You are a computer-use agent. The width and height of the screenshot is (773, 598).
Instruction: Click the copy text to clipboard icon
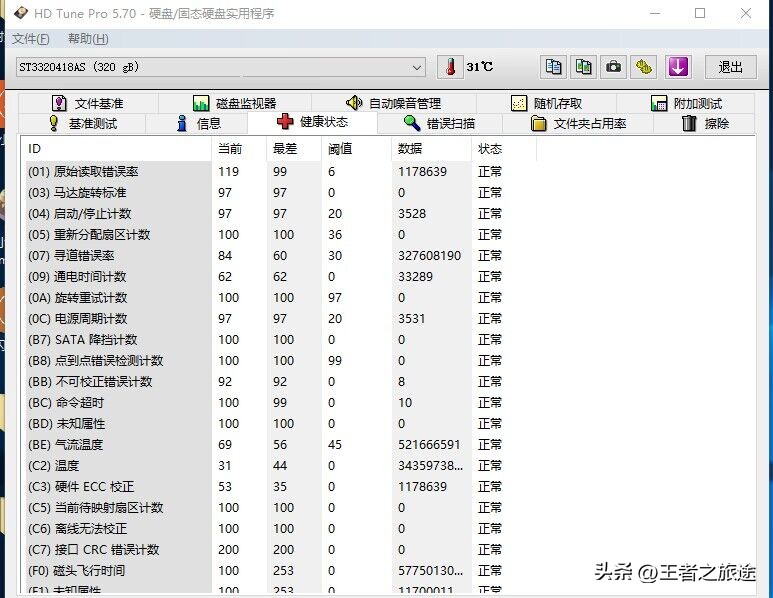pos(553,67)
